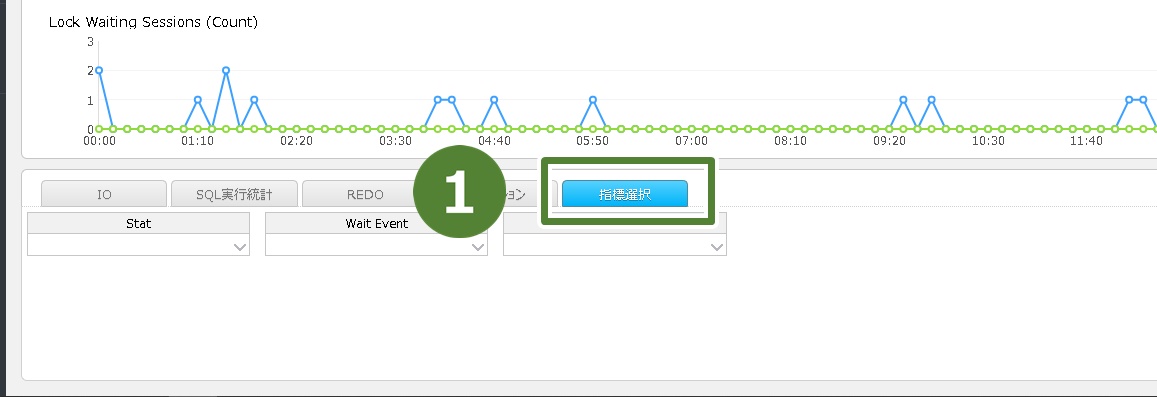Click the chart title Lock Waiting Sessions (Count)
The width and height of the screenshot is (1157, 397).
click(153, 22)
